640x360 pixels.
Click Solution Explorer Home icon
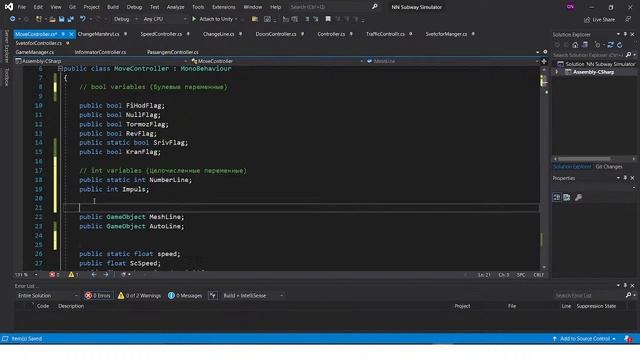[575, 45]
